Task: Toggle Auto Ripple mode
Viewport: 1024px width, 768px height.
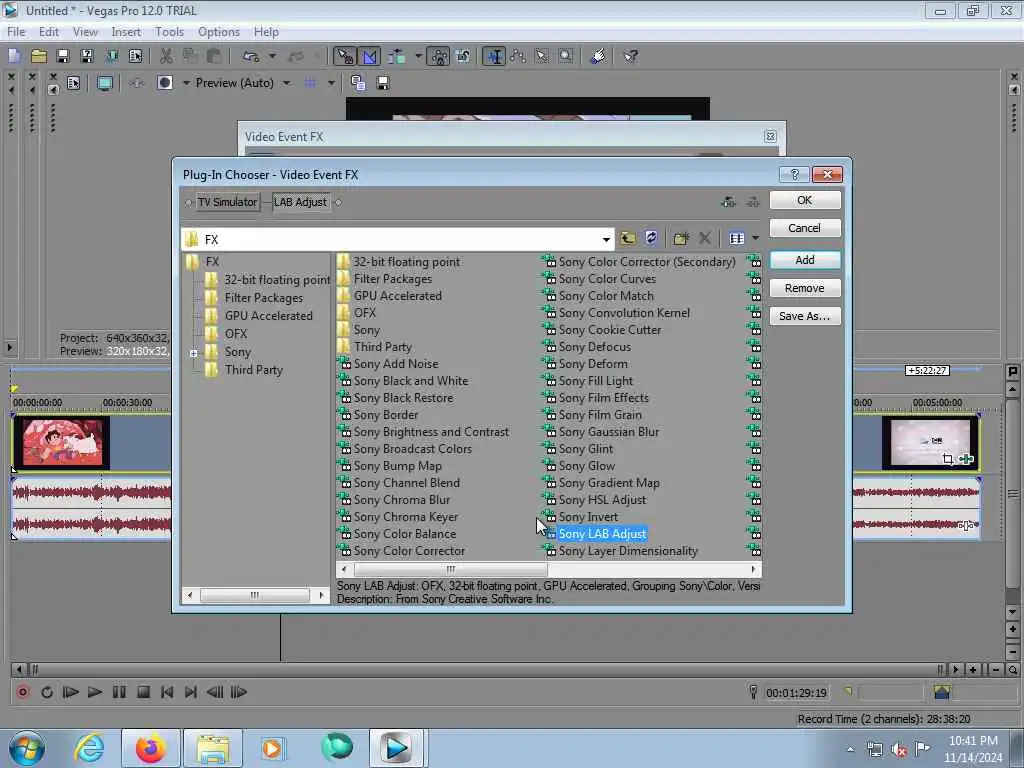Action: pyautogui.click(x=398, y=56)
